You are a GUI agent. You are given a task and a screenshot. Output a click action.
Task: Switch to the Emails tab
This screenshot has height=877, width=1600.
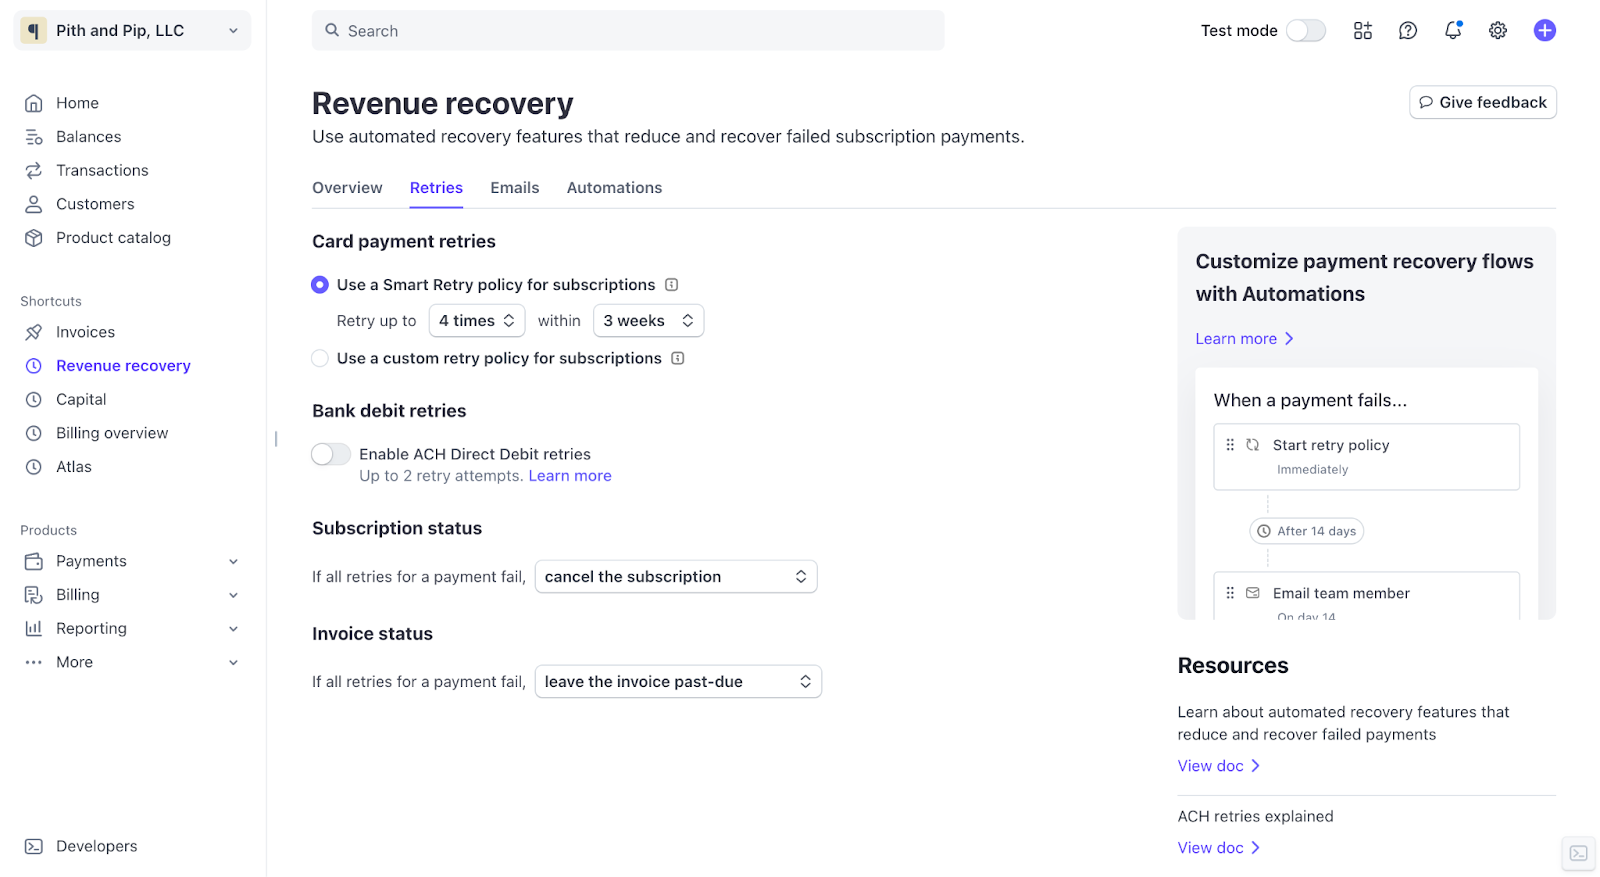click(514, 188)
